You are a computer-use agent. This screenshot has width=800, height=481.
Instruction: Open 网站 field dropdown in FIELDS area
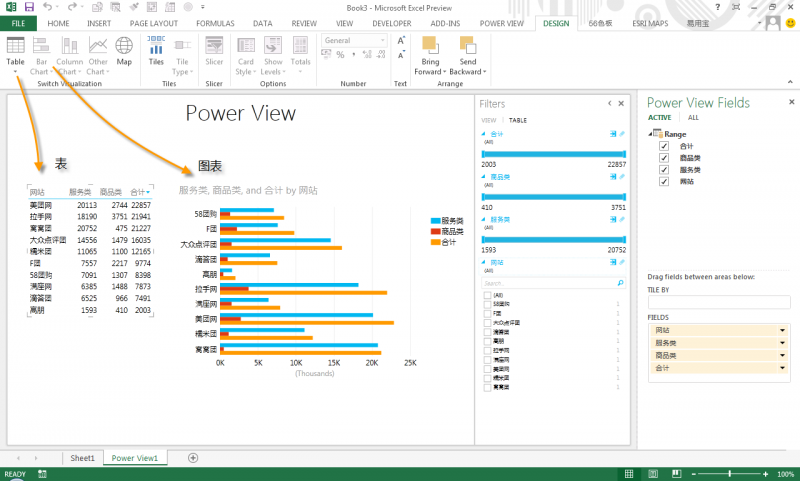tap(782, 331)
